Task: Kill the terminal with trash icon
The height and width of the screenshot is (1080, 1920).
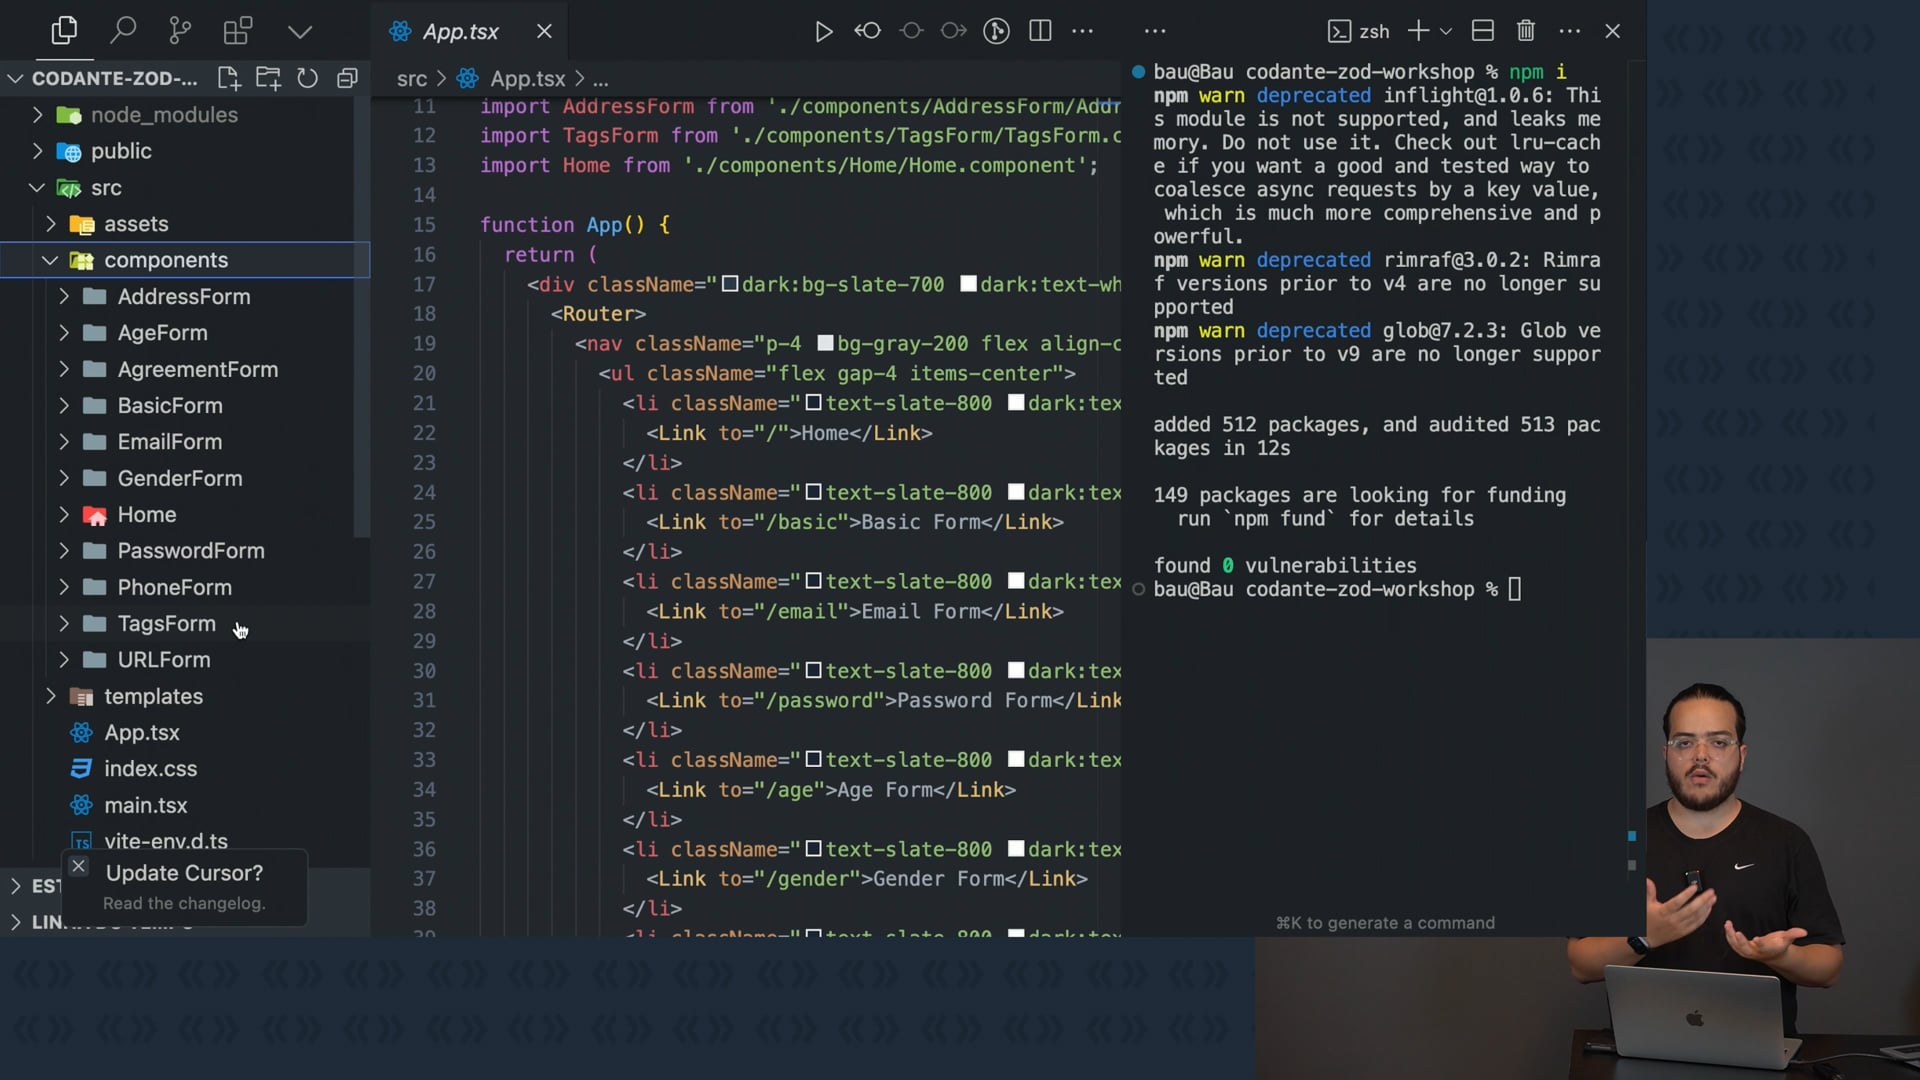Action: click(x=1525, y=31)
